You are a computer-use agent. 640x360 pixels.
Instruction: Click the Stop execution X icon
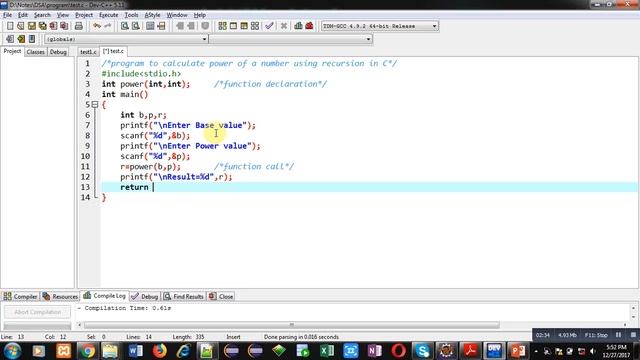(284, 26)
